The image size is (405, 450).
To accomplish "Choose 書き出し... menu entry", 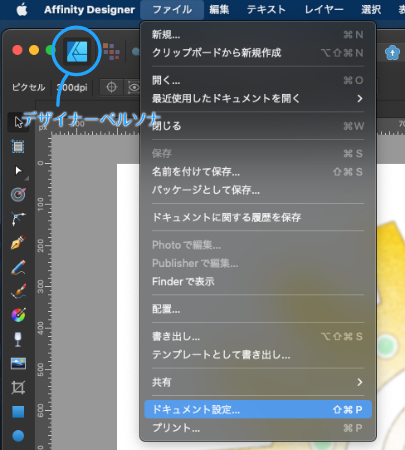I will point(258,337).
